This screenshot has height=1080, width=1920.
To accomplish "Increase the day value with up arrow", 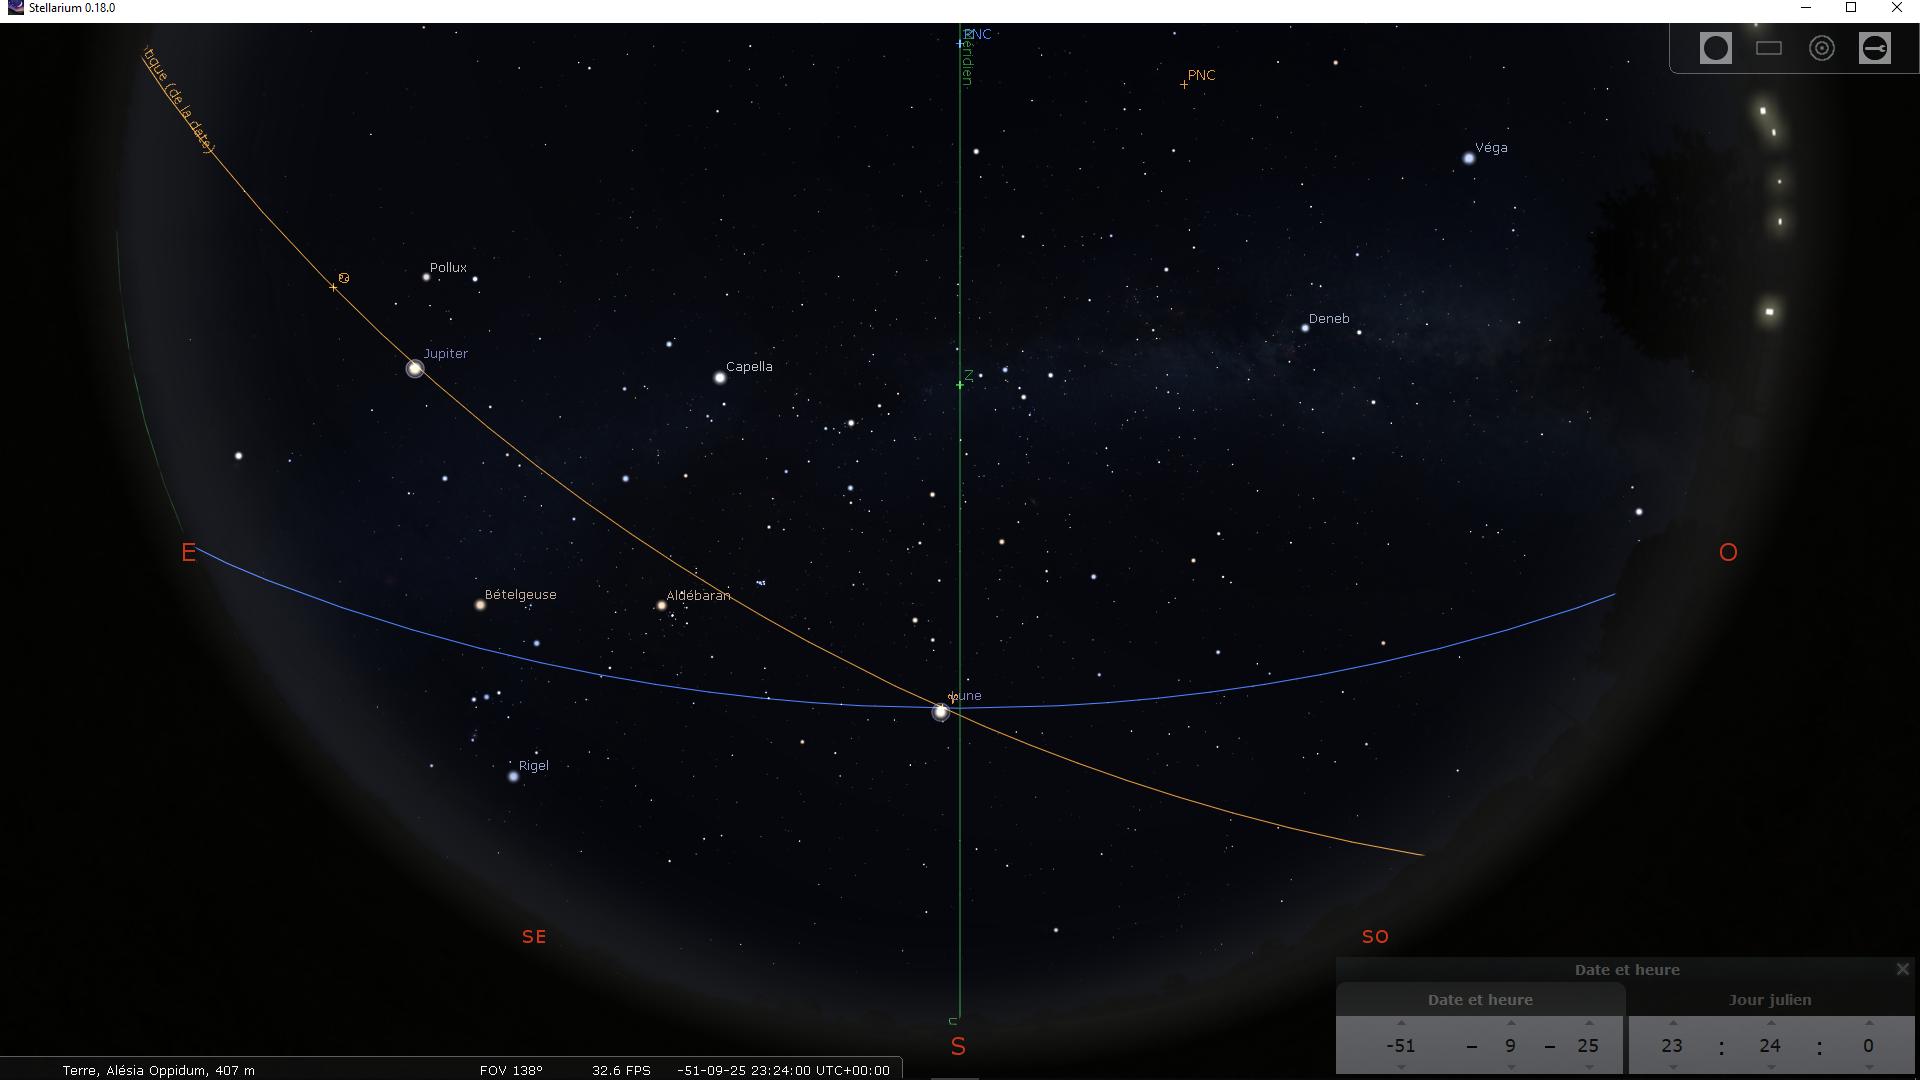I will click(x=1589, y=1023).
